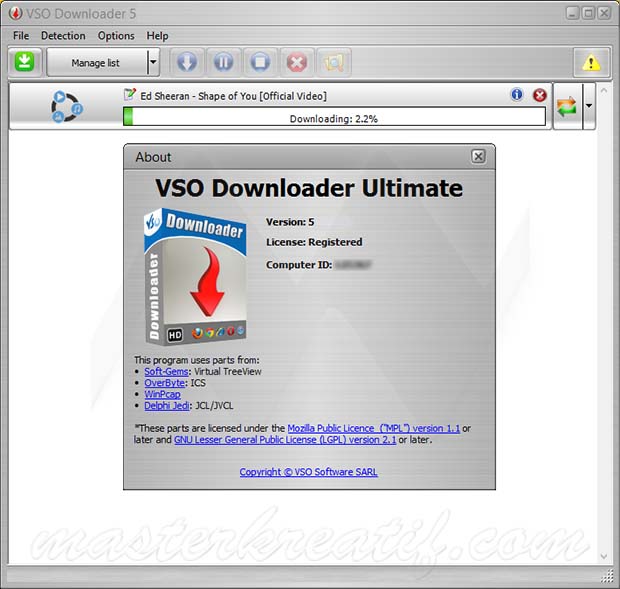Expand the dropdown next to convert icon
The width and height of the screenshot is (620, 589).
[x=589, y=106]
